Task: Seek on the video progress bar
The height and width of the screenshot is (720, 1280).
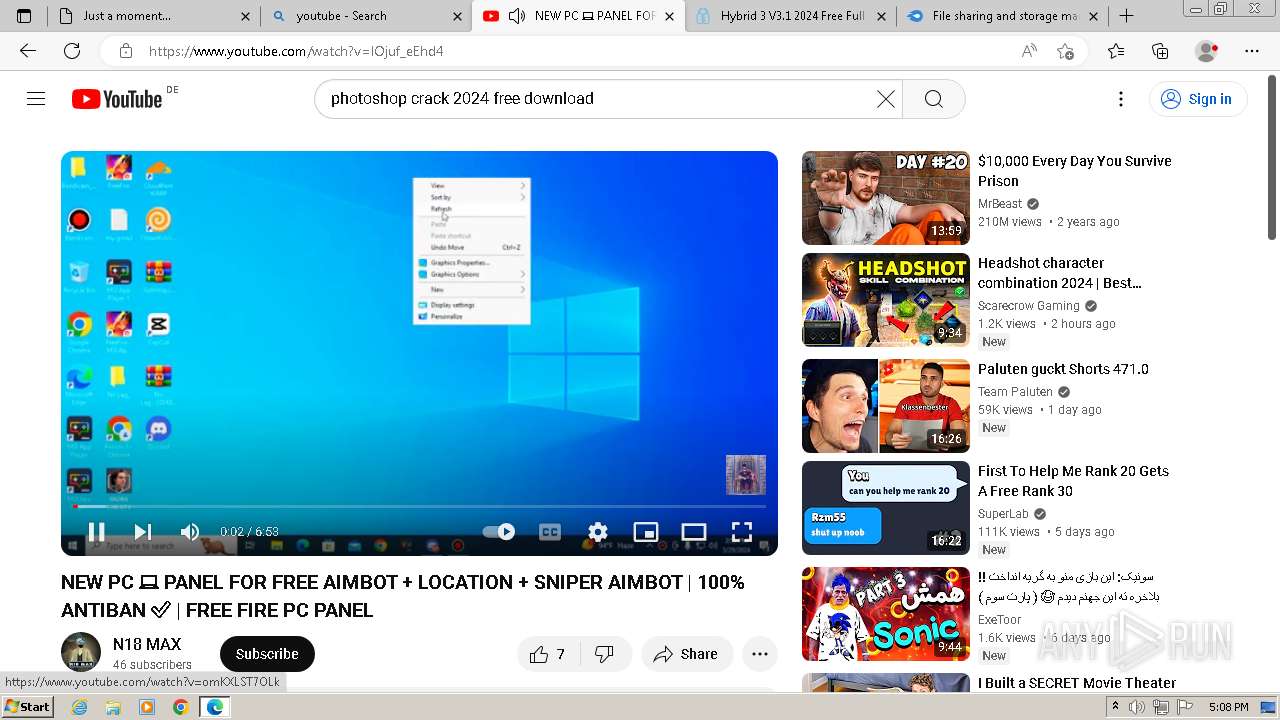Action: 419,506
